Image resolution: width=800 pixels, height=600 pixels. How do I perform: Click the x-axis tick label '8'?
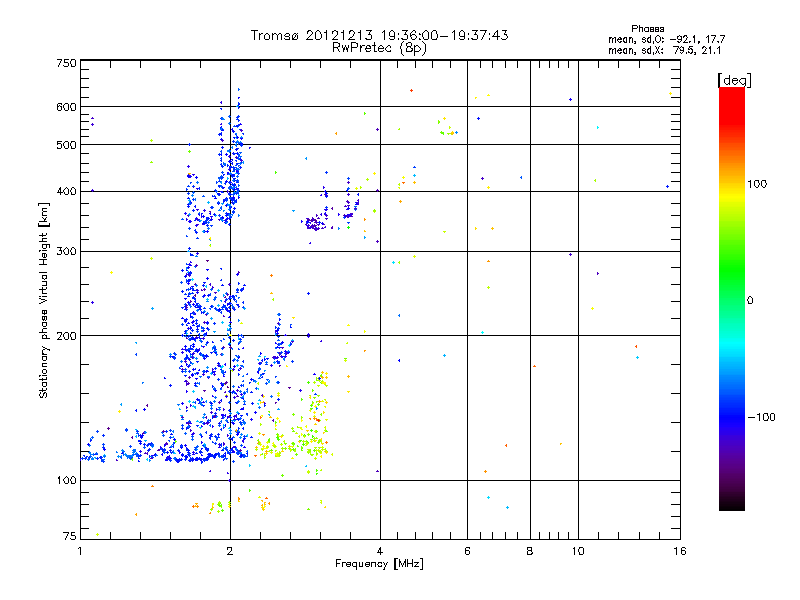[530, 551]
